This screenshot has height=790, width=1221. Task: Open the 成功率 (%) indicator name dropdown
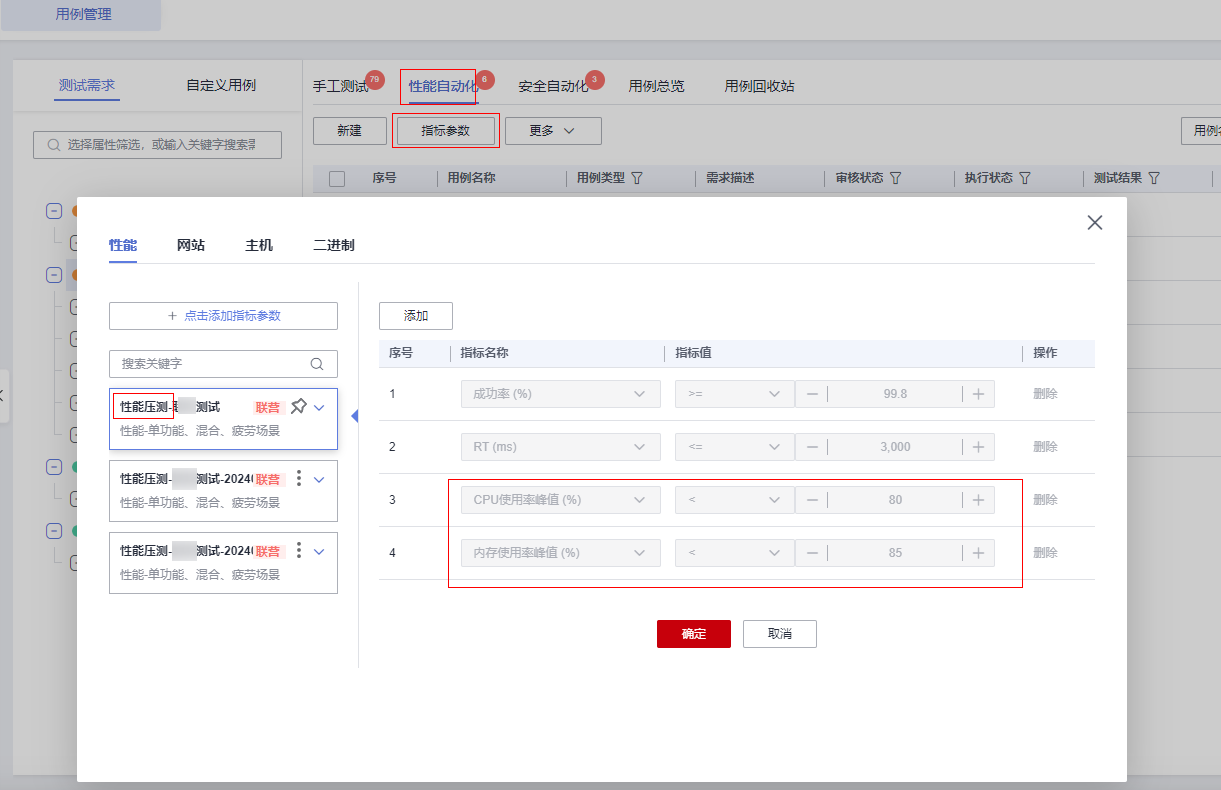coord(560,394)
